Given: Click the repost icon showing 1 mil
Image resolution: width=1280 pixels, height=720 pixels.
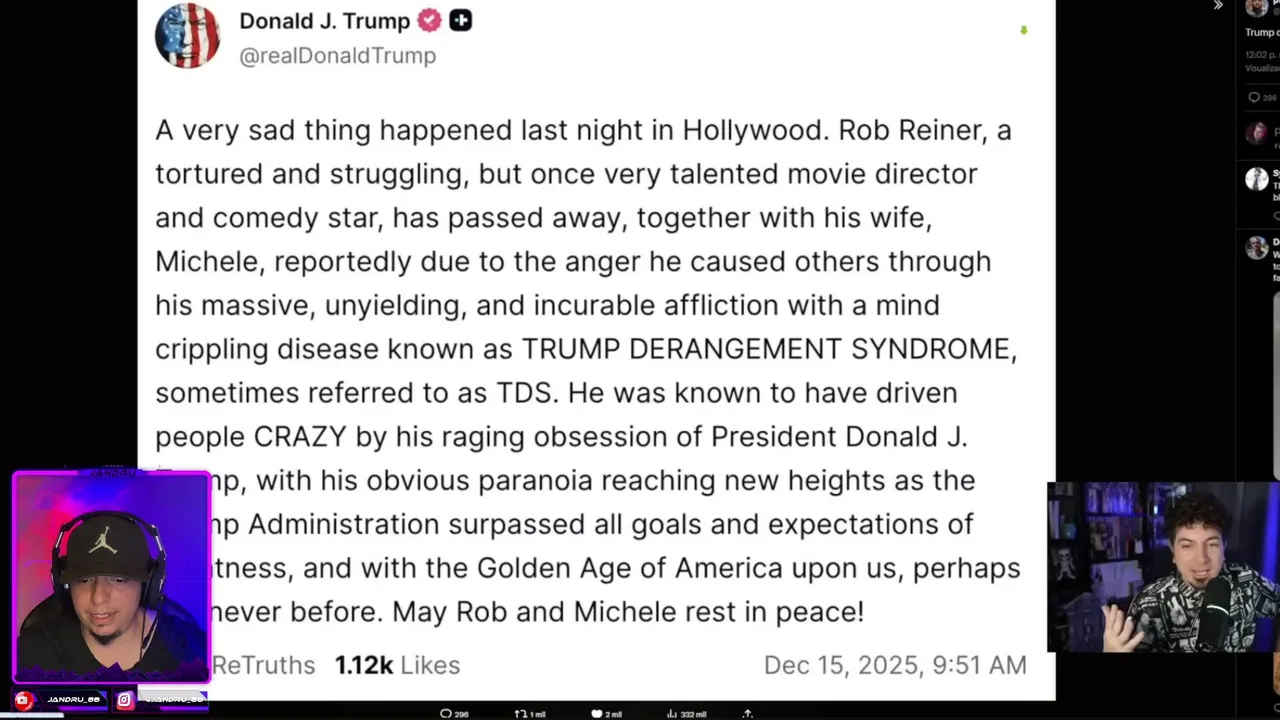Looking at the screenshot, I should (x=520, y=713).
